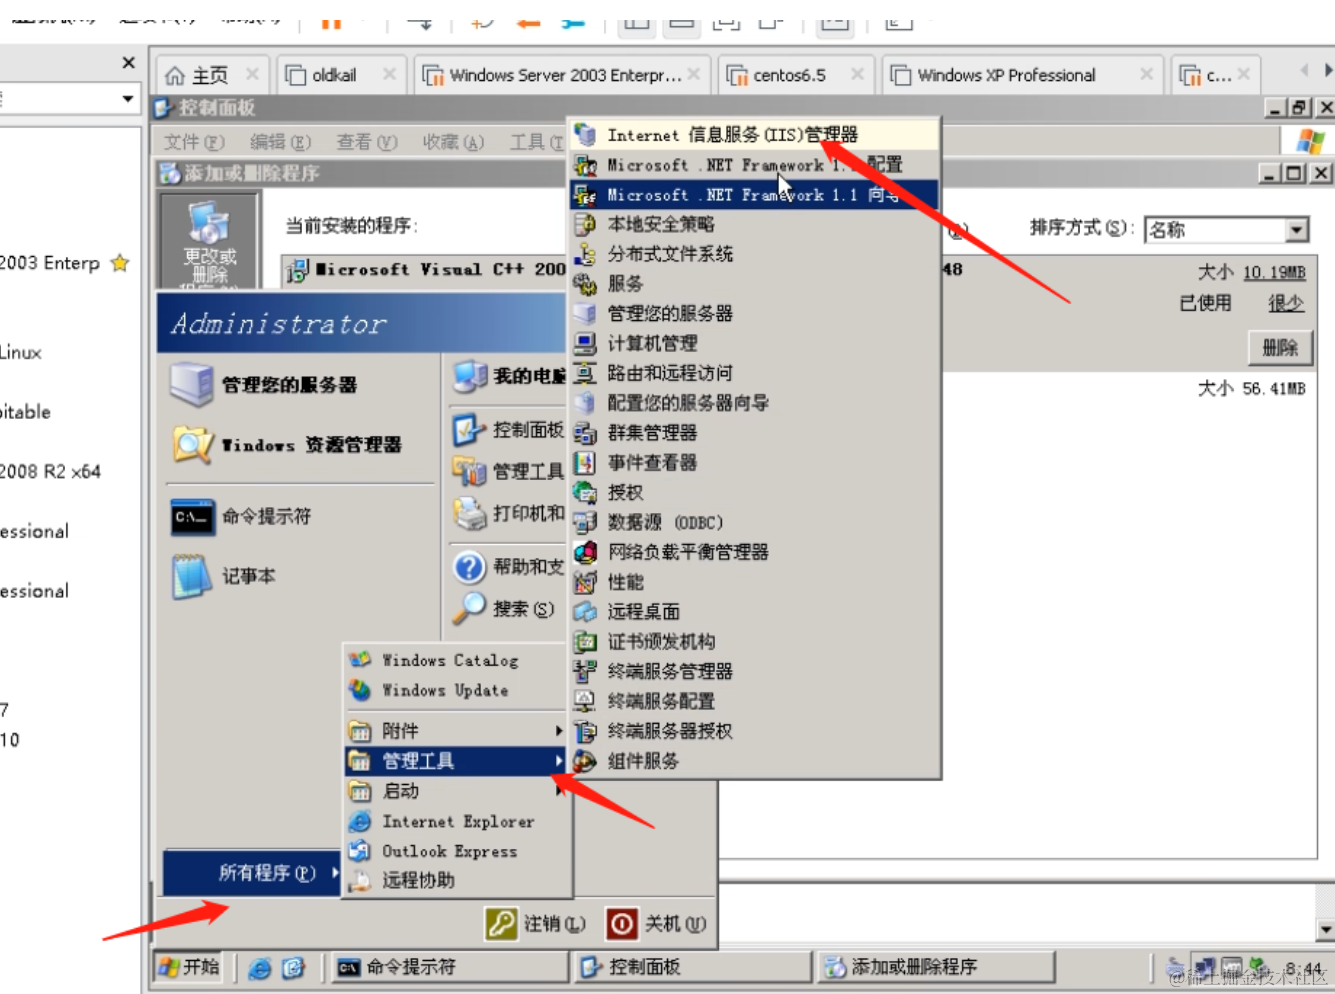1335x994 pixels.
Task: Click the Windows Update icon
Action: (359, 690)
